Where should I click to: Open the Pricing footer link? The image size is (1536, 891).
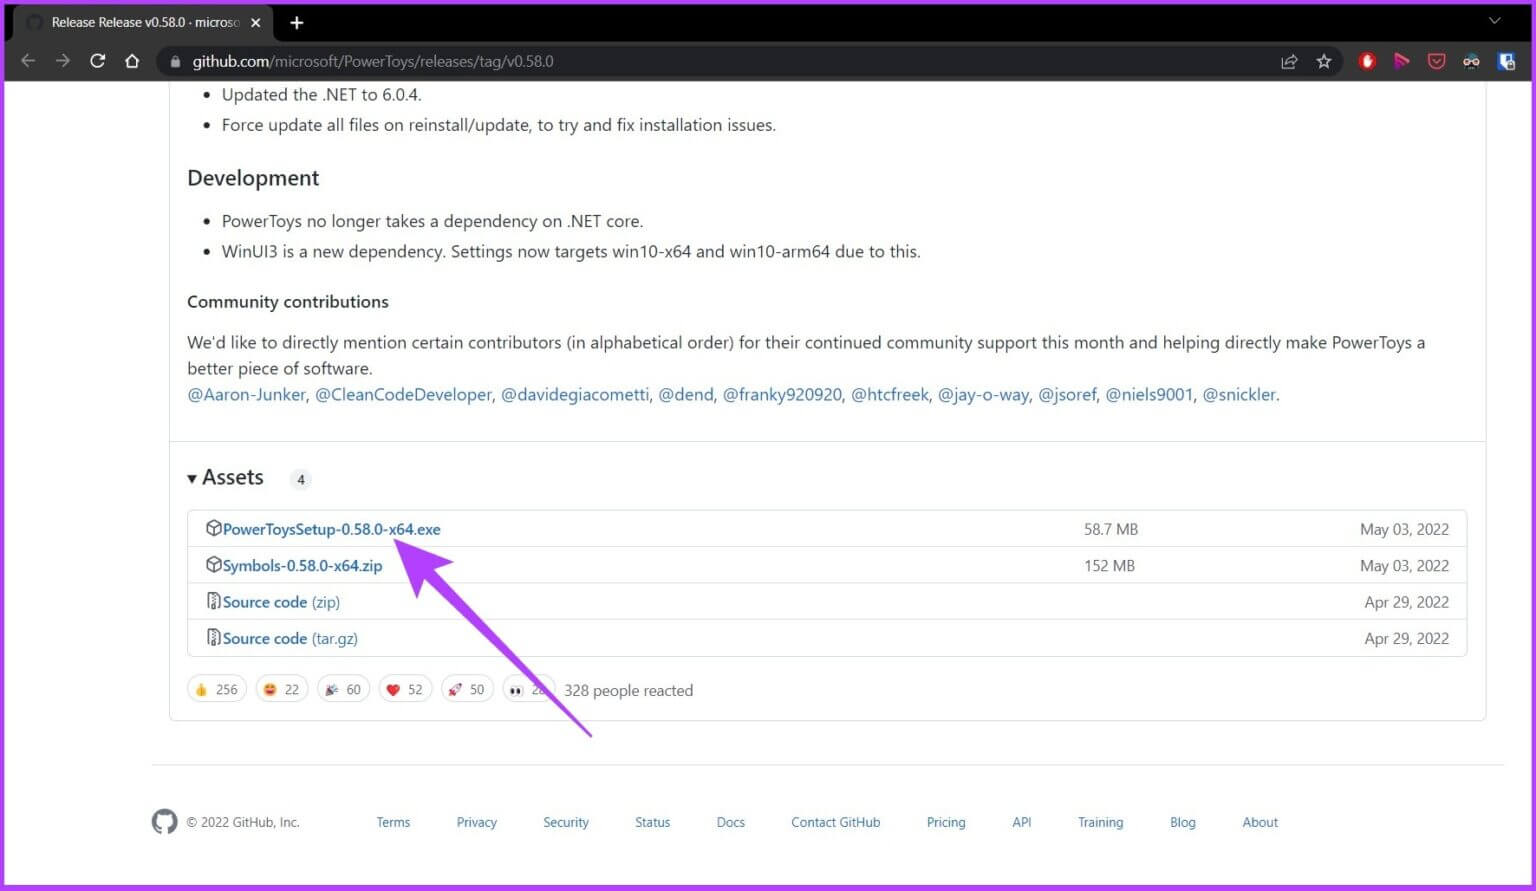pyautogui.click(x=946, y=822)
